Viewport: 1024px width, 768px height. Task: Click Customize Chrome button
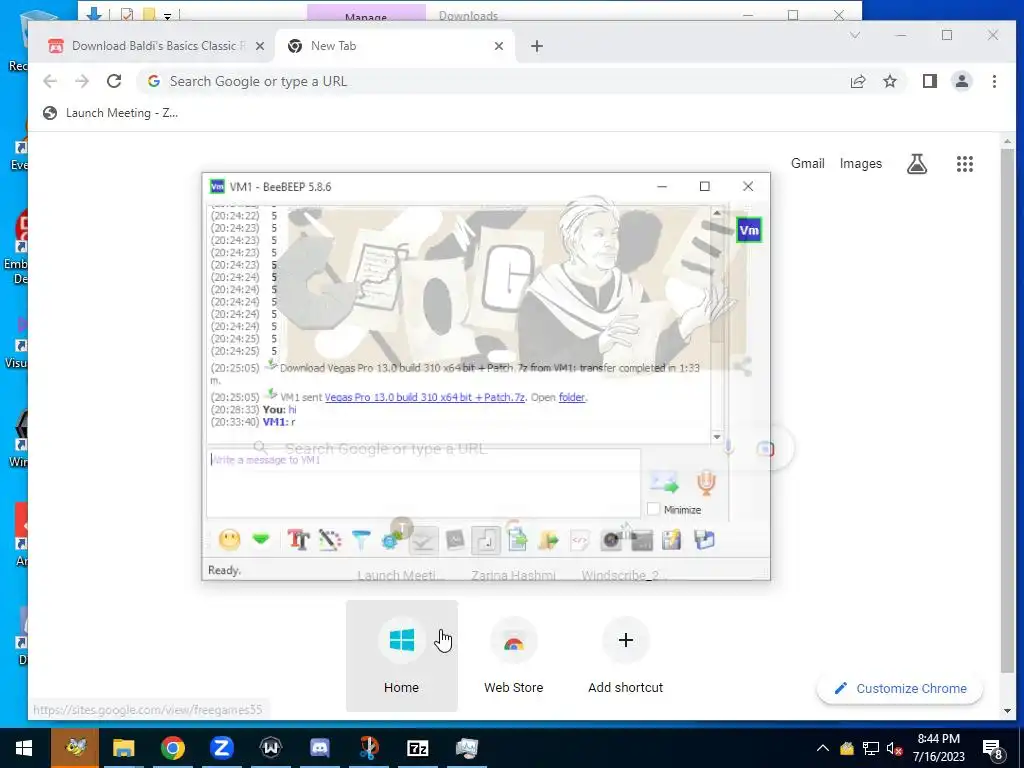(900, 688)
